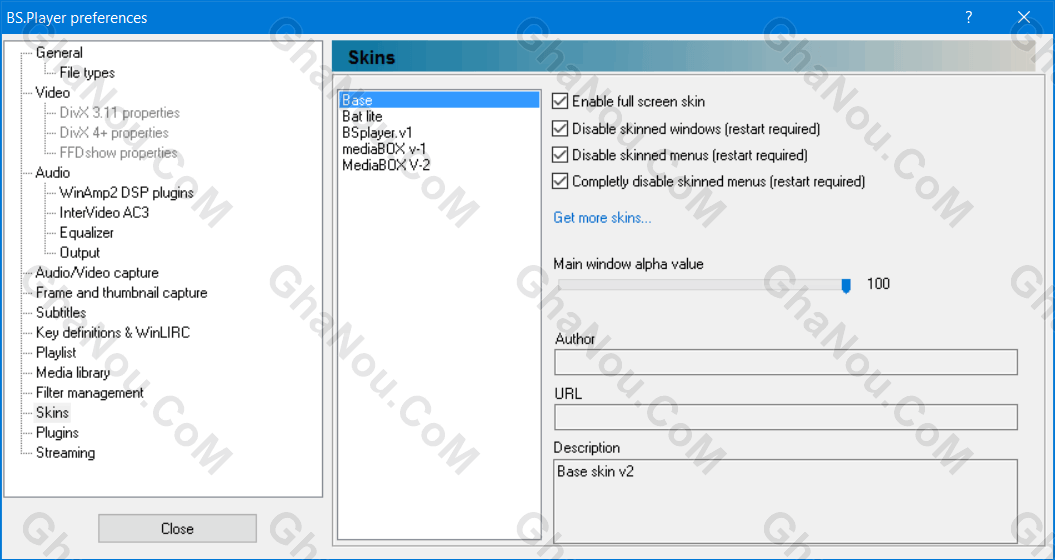1055x560 pixels.
Task: Open Equalizer settings
Action: coord(87,233)
